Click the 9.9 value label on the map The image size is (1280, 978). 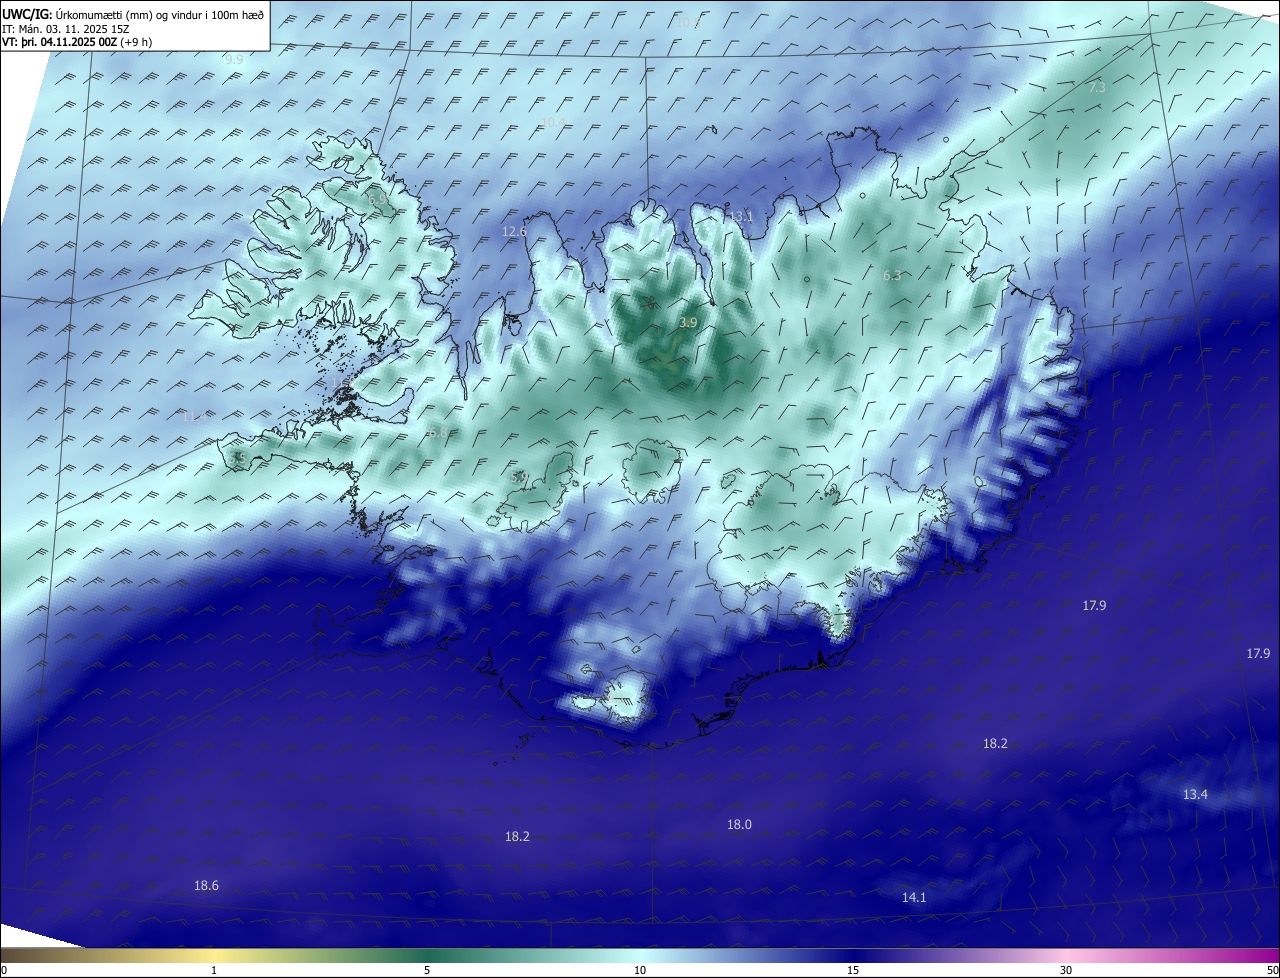click(x=234, y=60)
